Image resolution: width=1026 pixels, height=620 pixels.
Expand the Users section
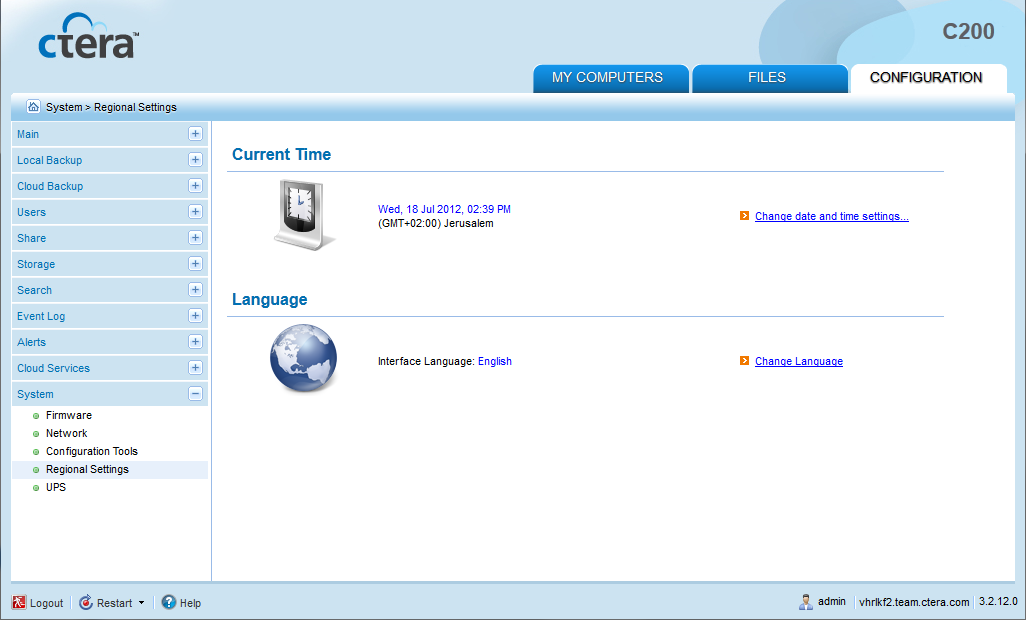pos(195,211)
